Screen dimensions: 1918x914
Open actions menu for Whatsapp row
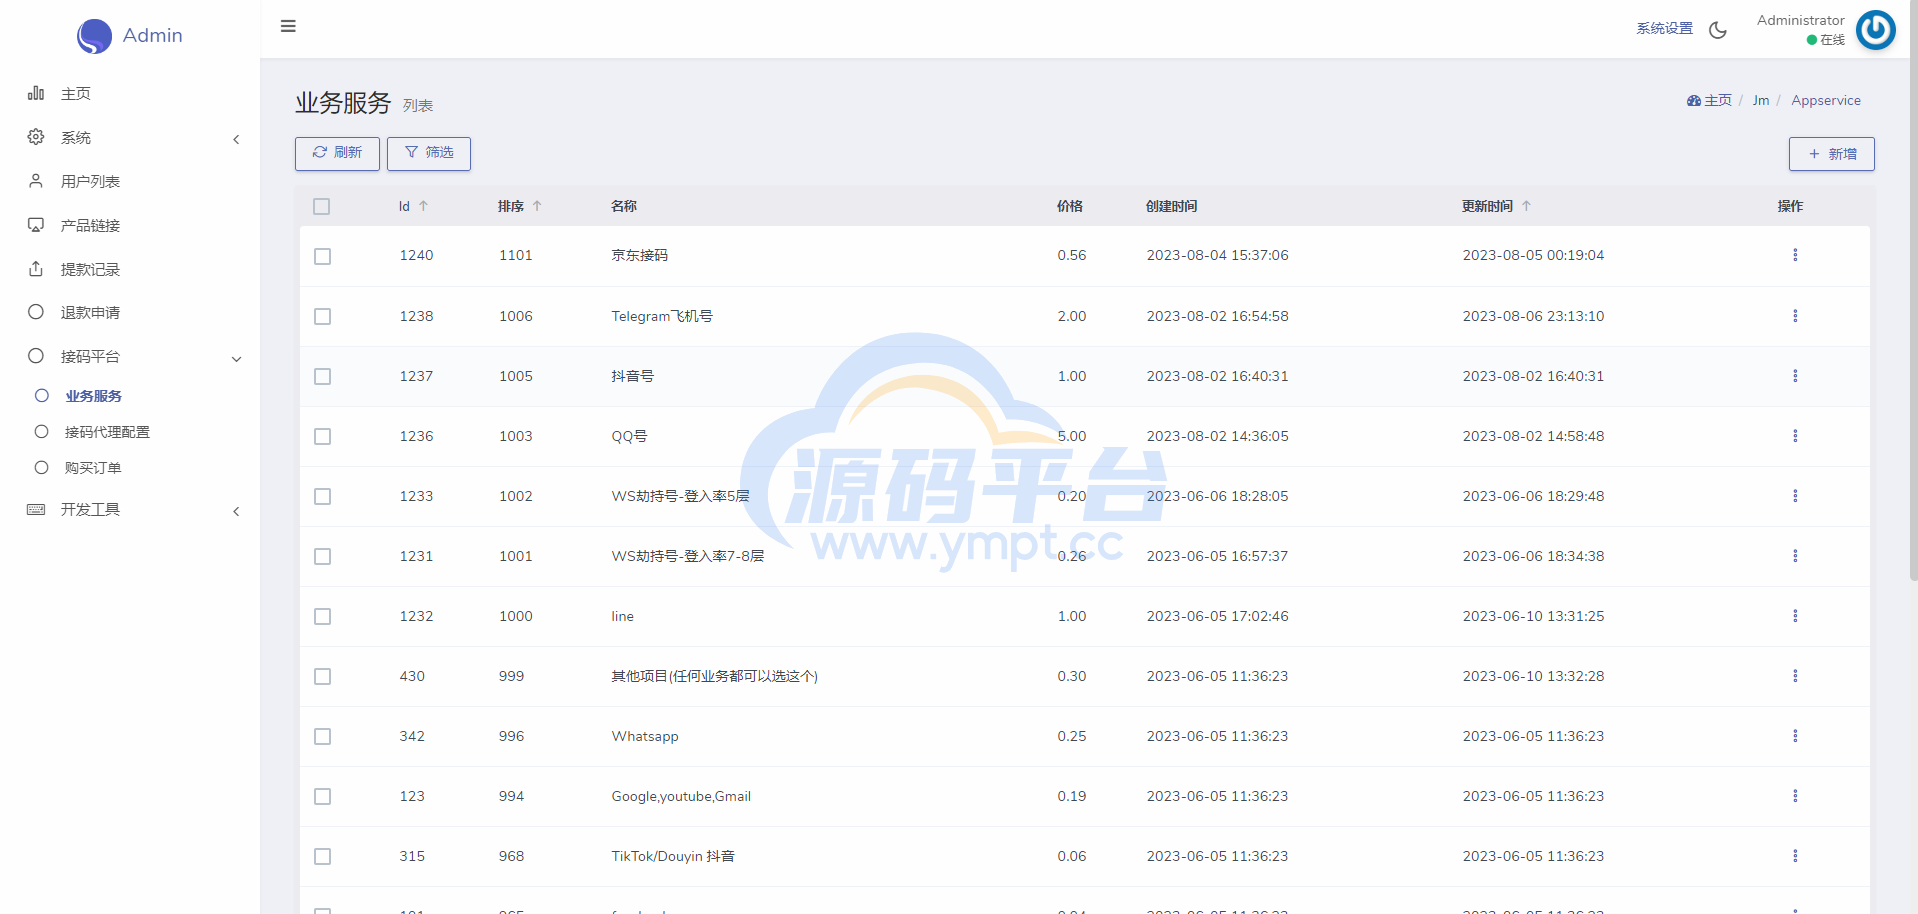point(1795,736)
